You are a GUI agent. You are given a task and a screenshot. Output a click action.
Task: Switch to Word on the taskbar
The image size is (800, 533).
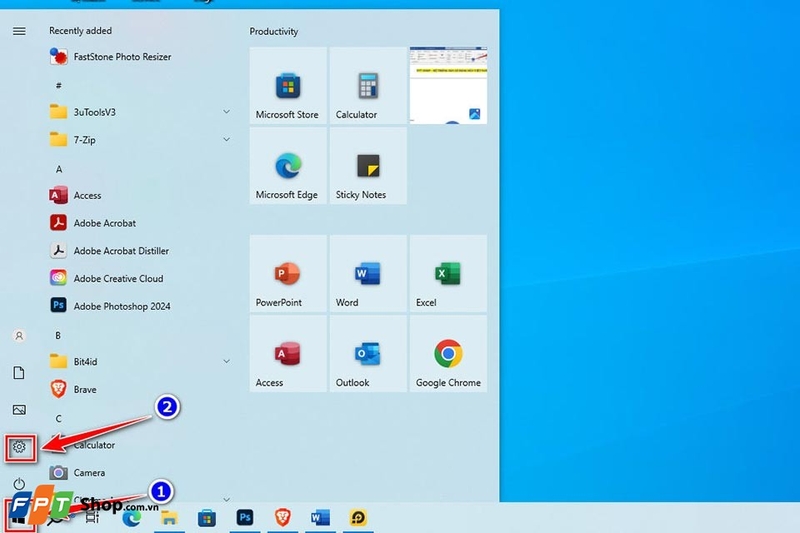coord(320,518)
